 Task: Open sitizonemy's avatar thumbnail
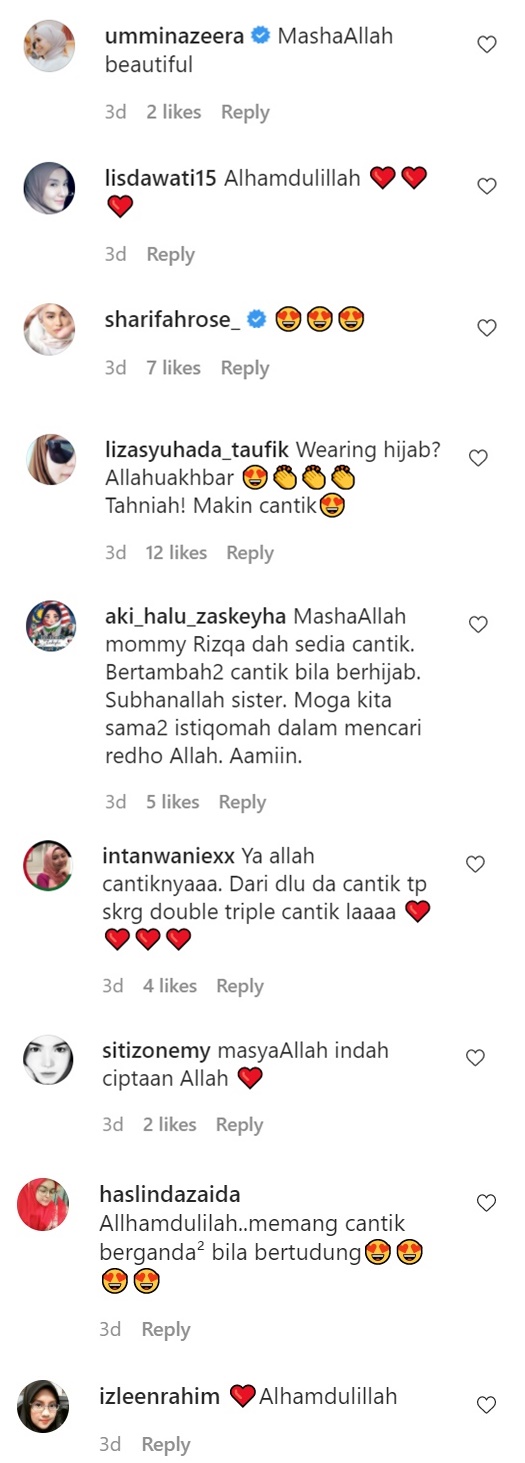point(48,1060)
